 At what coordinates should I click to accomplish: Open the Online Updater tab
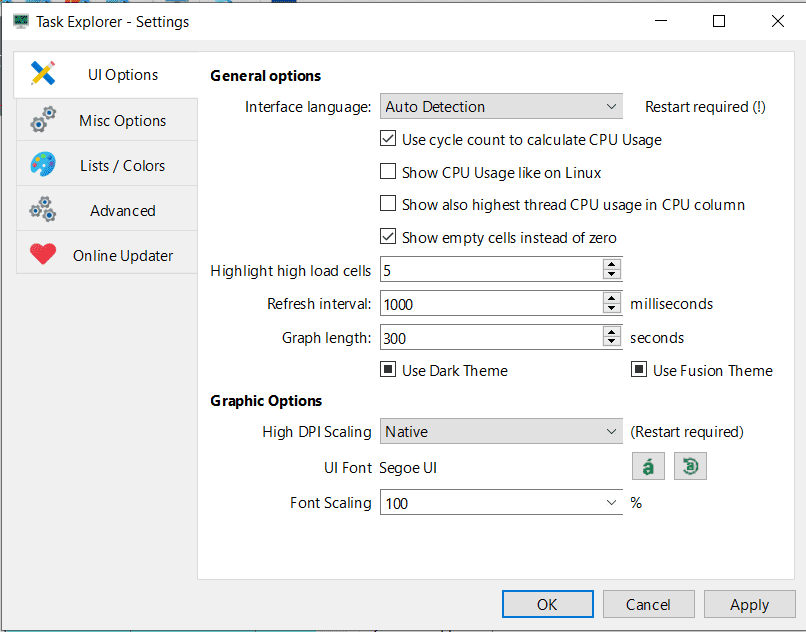(123, 255)
